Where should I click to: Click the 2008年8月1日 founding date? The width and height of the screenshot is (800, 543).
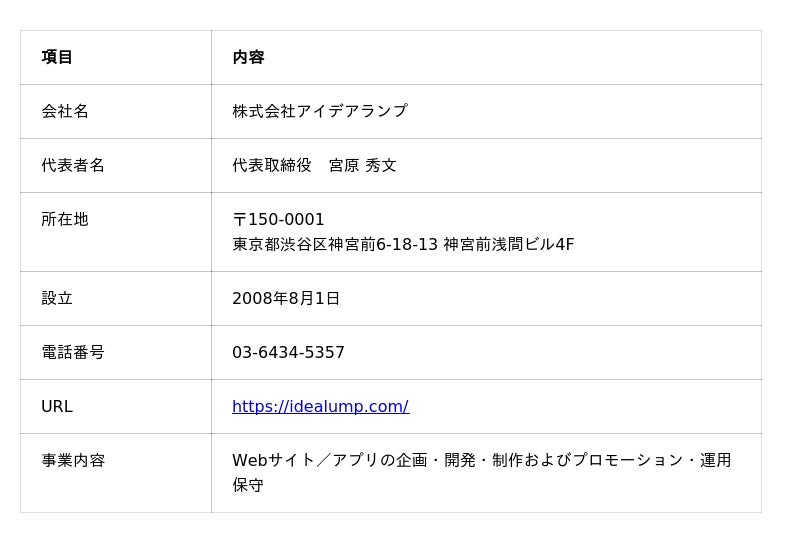point(286,298)
